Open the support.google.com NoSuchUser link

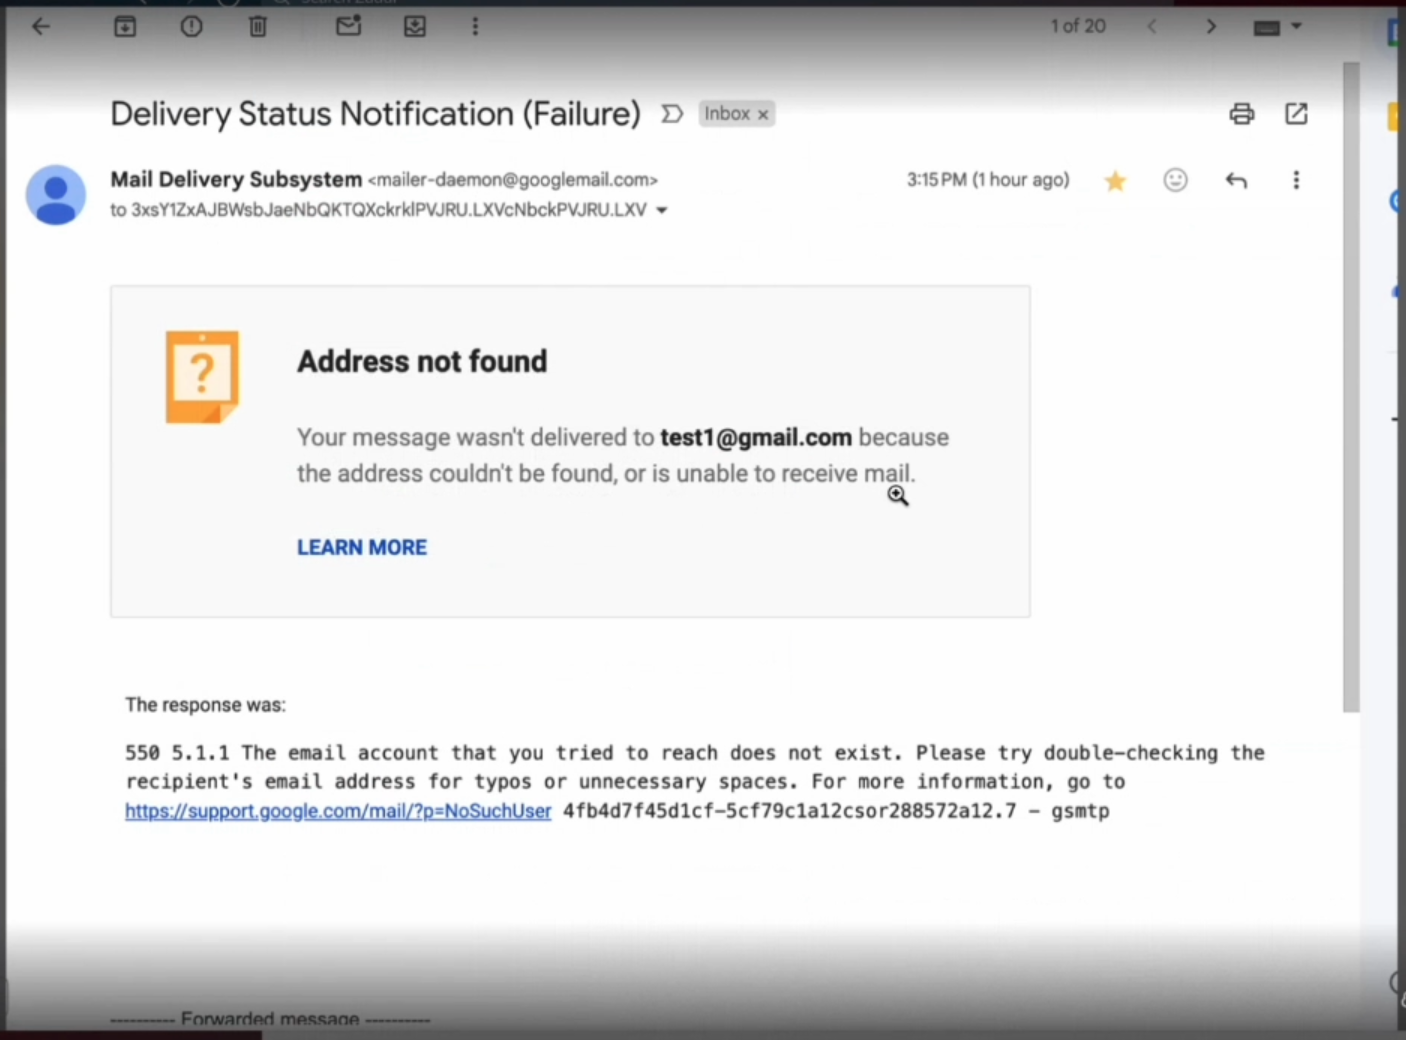[x=338, y=811]
